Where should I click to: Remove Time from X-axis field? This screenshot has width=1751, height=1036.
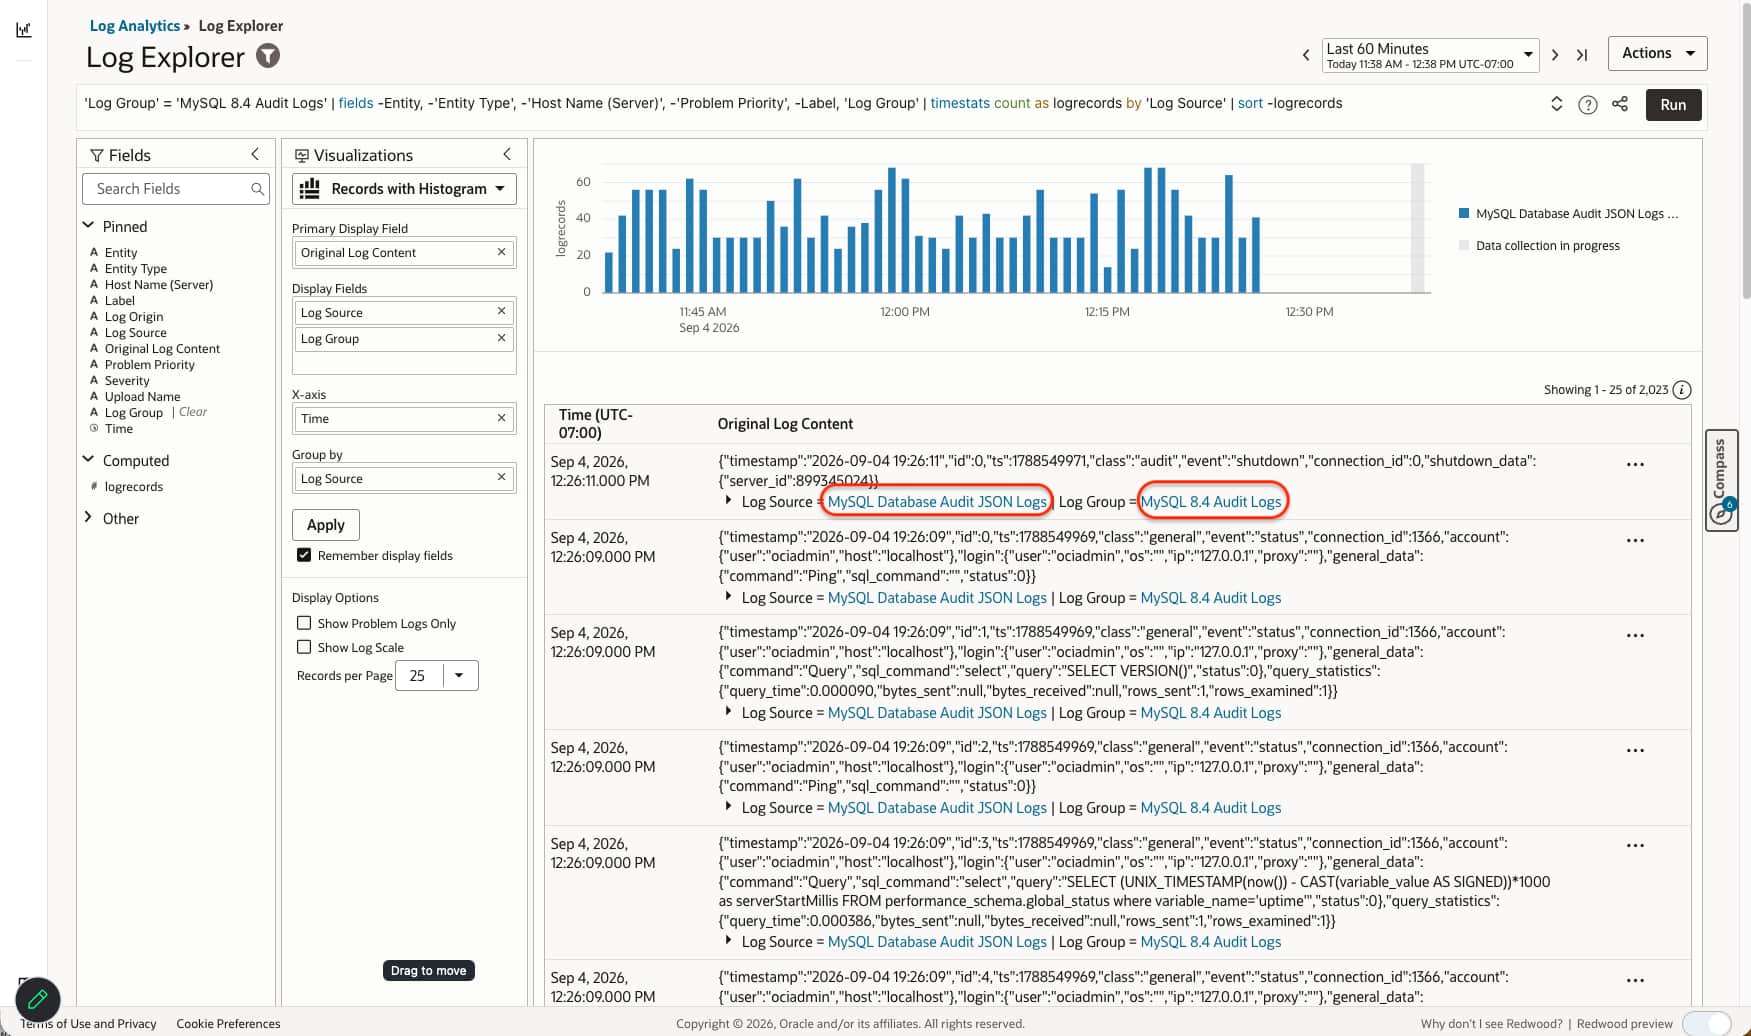point(502,418)
